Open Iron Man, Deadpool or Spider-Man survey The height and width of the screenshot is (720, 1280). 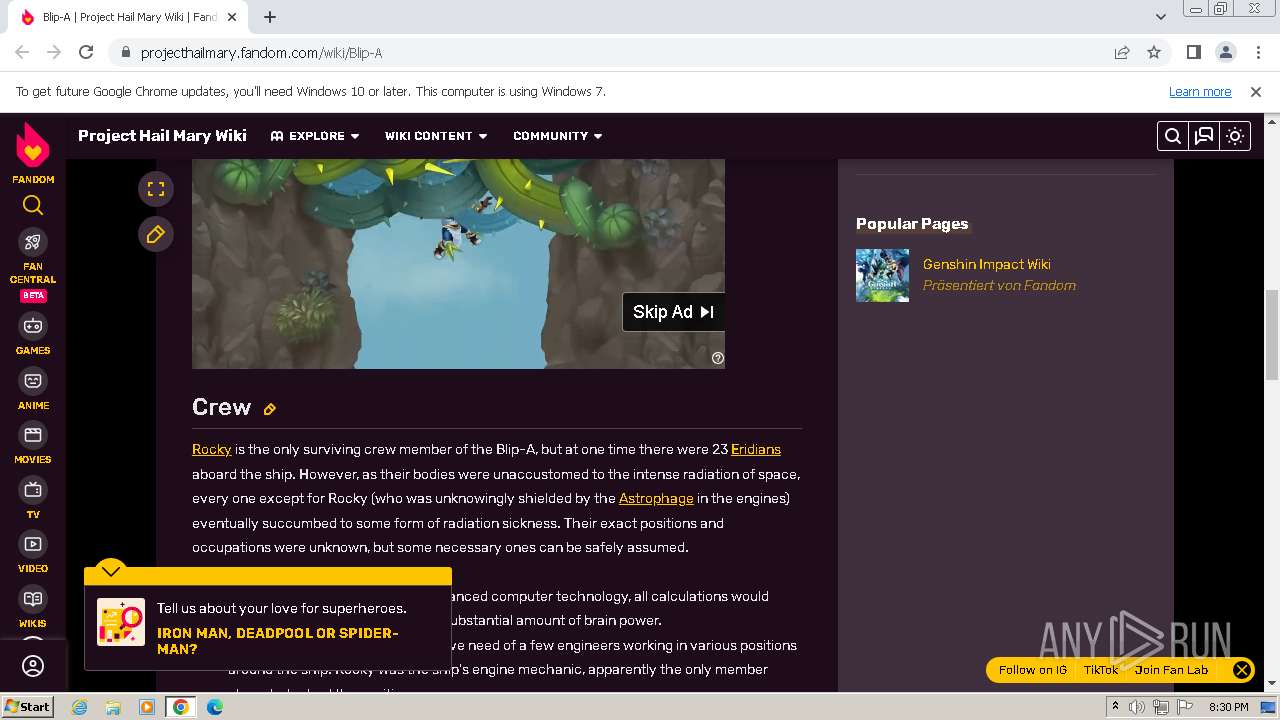277,641
